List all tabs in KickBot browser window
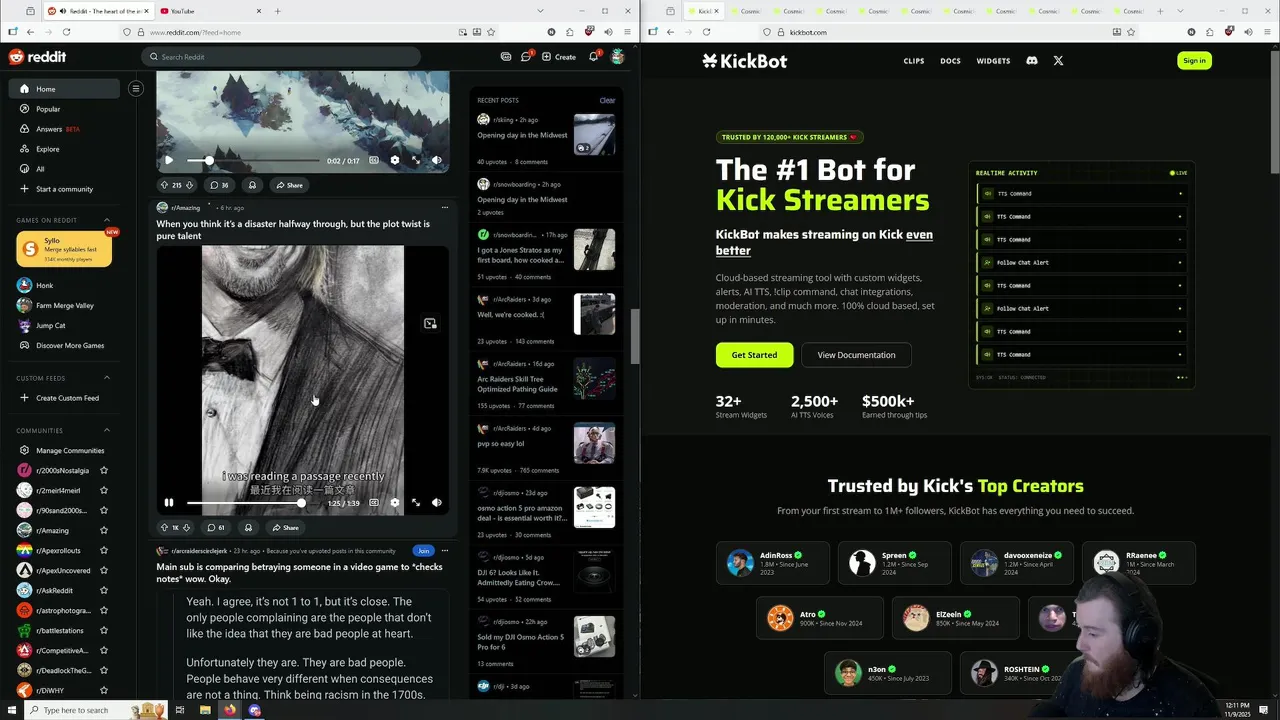This screenshot has height=720, width=1280. click(x=1180, y=11)
